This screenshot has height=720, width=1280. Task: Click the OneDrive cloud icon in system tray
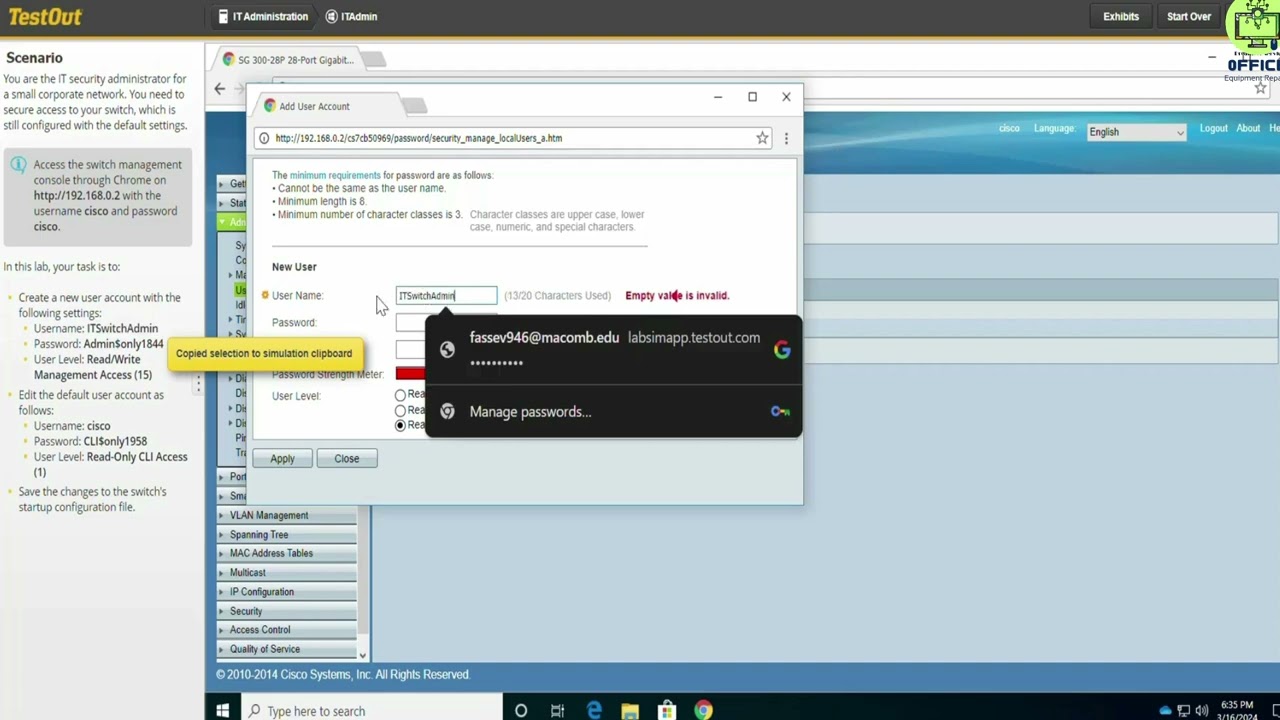point(1165,711)
